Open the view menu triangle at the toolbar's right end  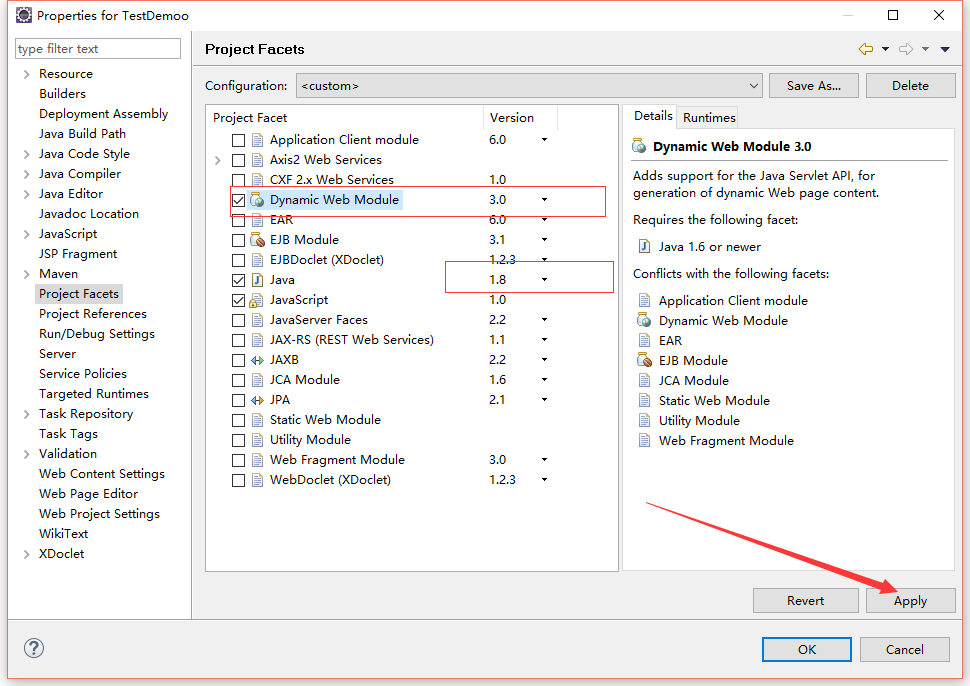coord(945,49)
